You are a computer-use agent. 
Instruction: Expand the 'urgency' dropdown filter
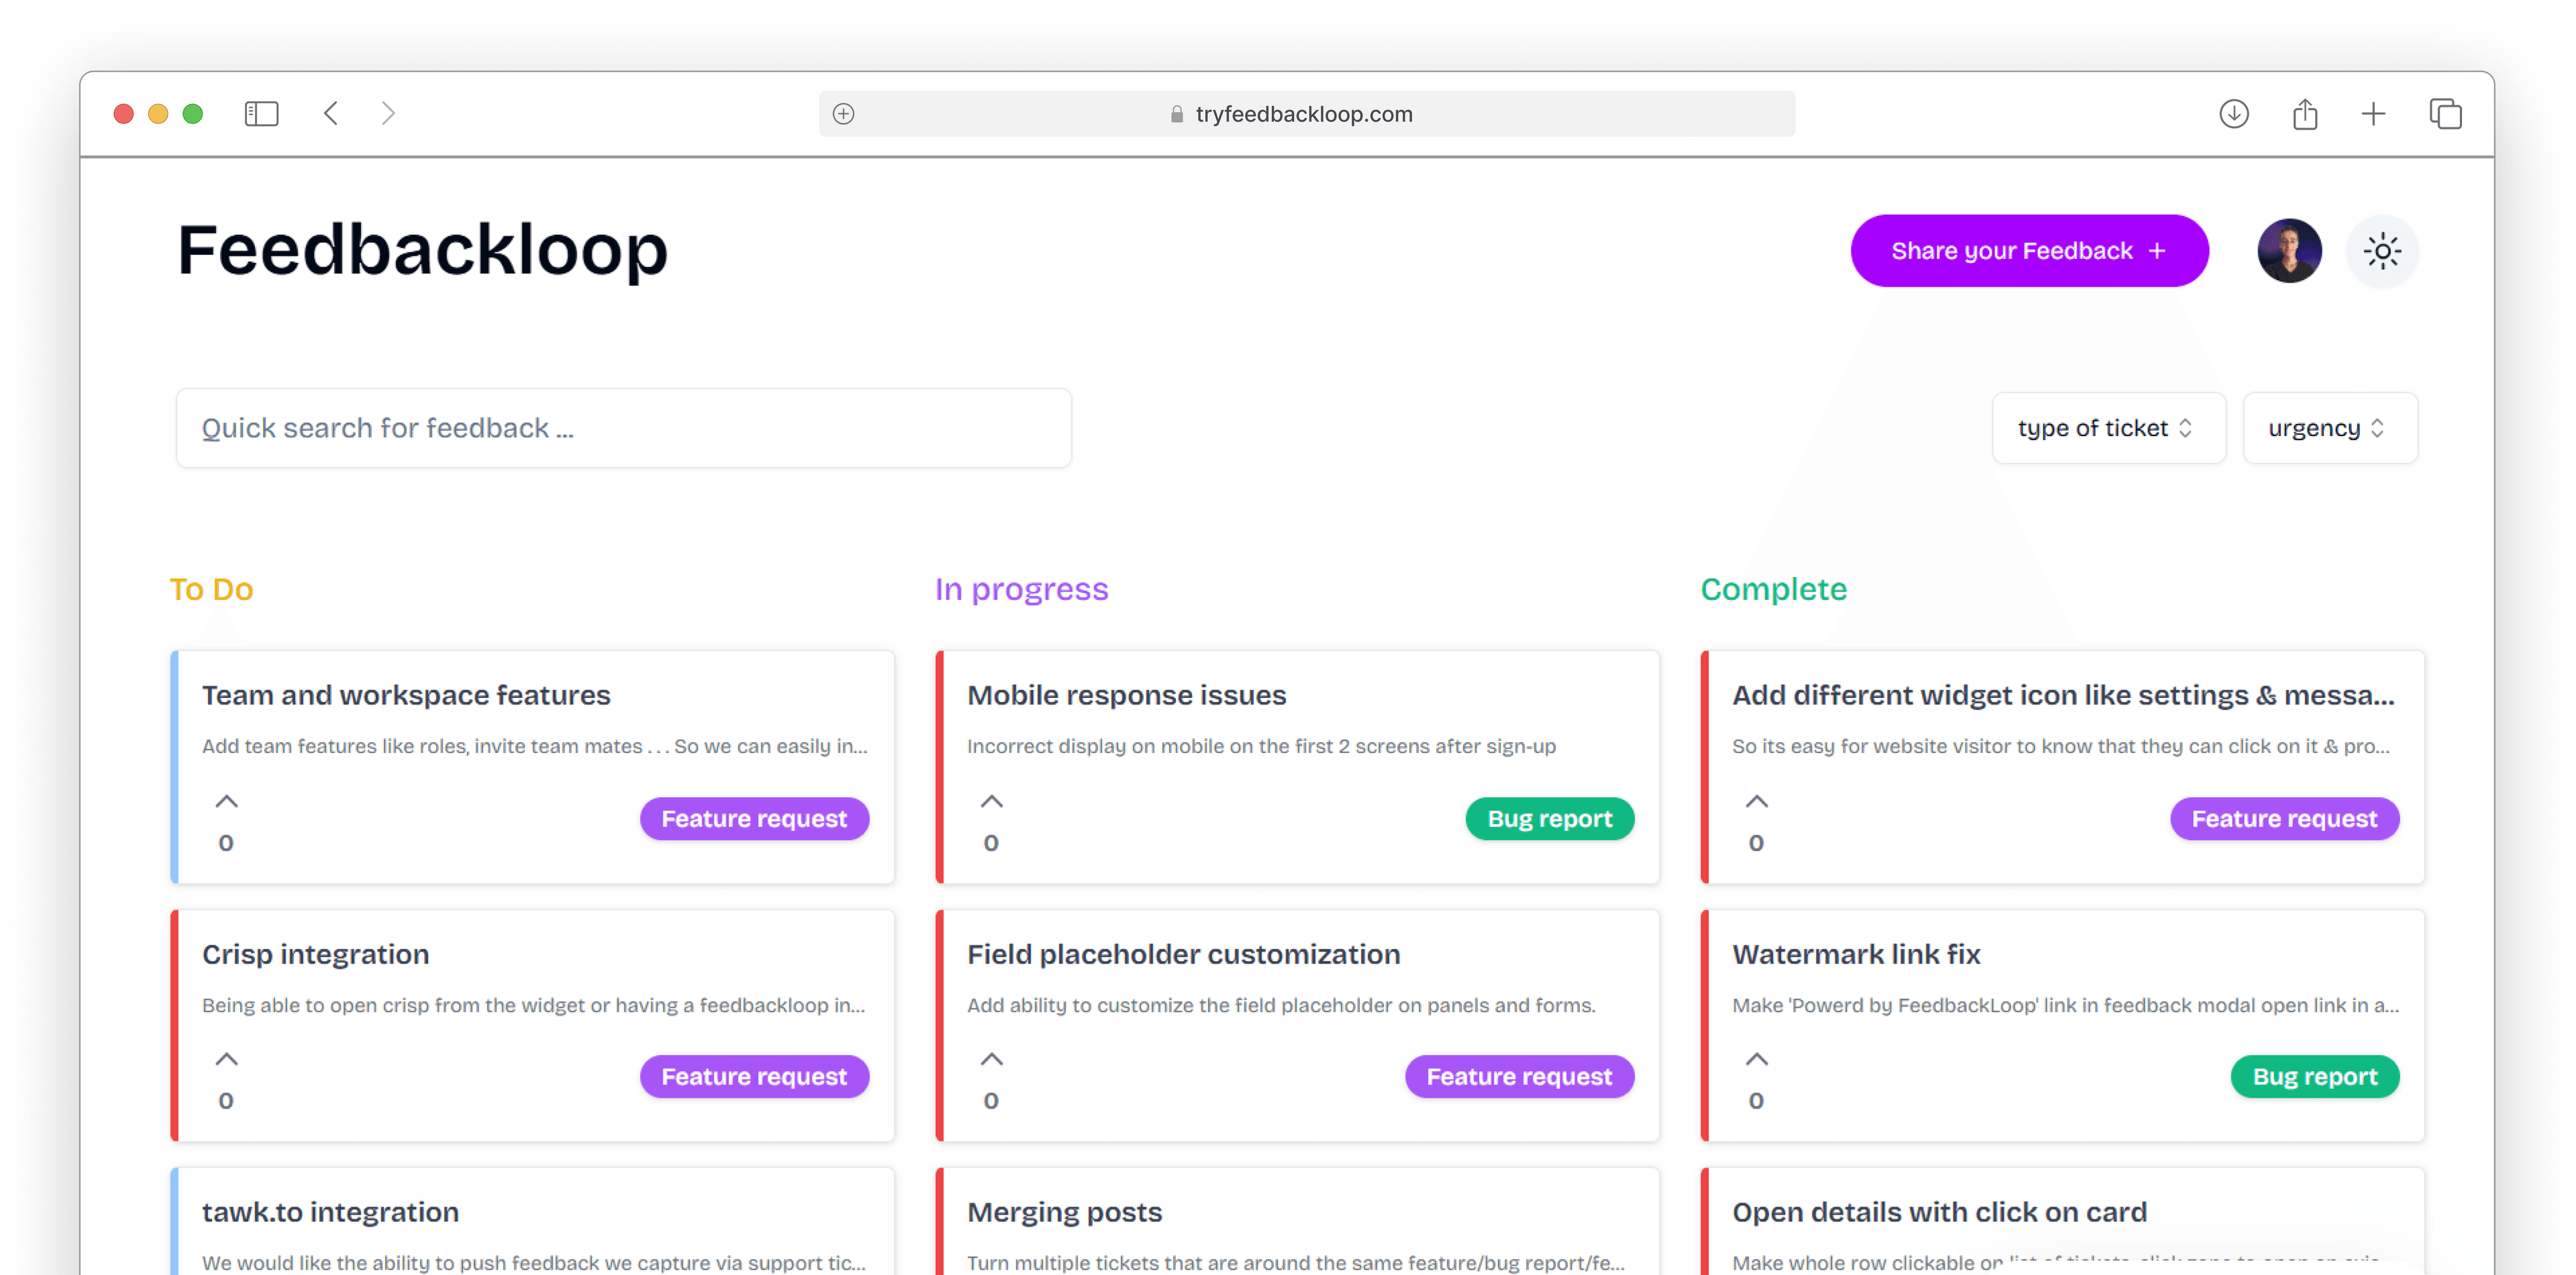pos(2326,427)
